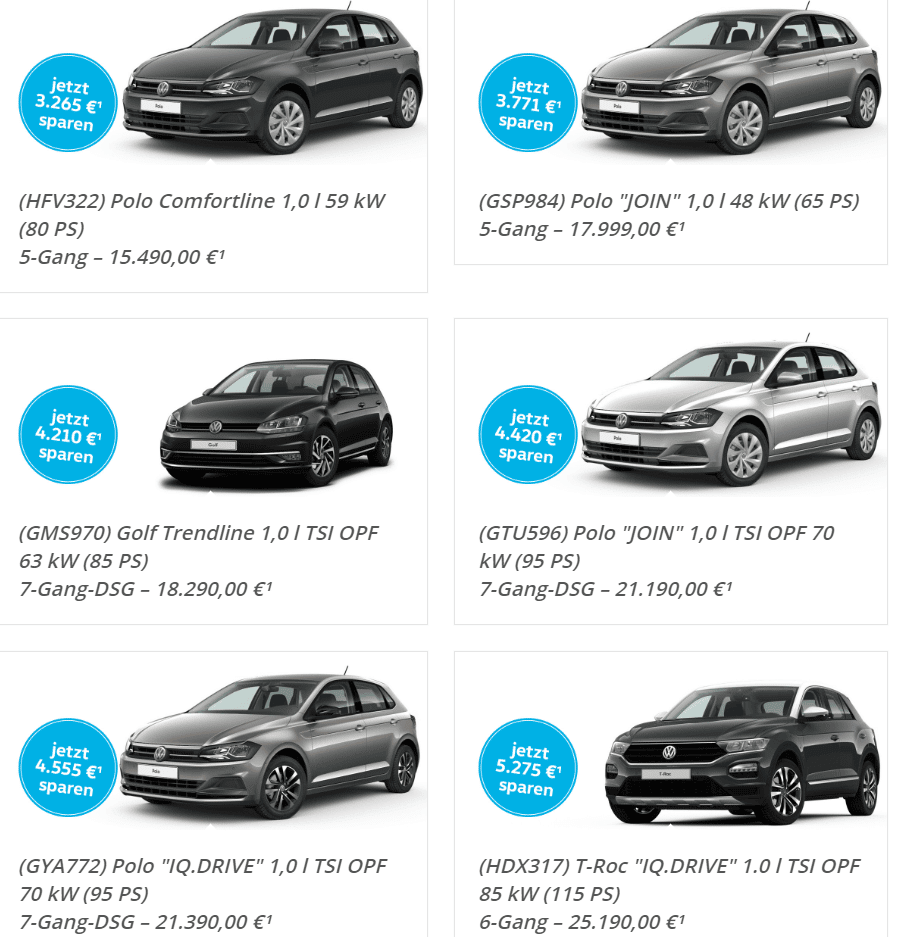
Task: Select the (GTU596) Polo JOIN offer title
Action: point(656,546)
